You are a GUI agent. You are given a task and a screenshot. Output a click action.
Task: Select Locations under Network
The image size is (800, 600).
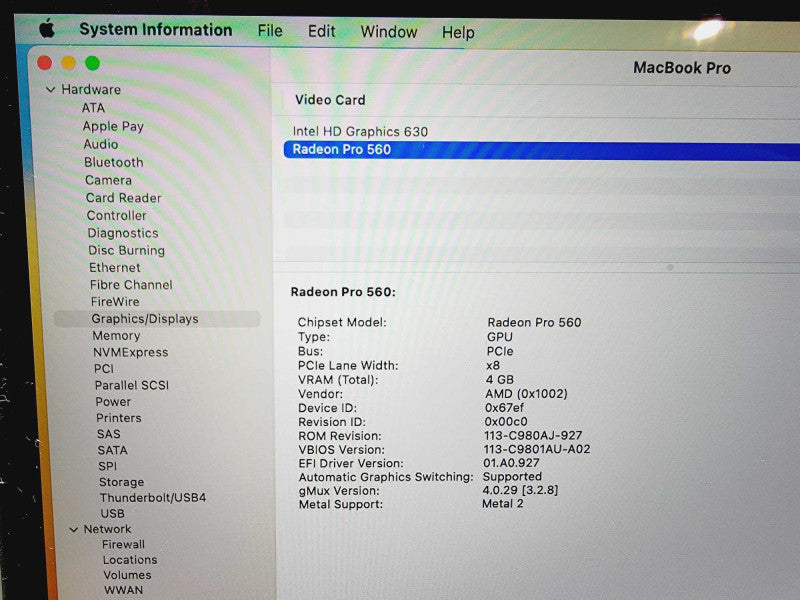coord(130,560)
